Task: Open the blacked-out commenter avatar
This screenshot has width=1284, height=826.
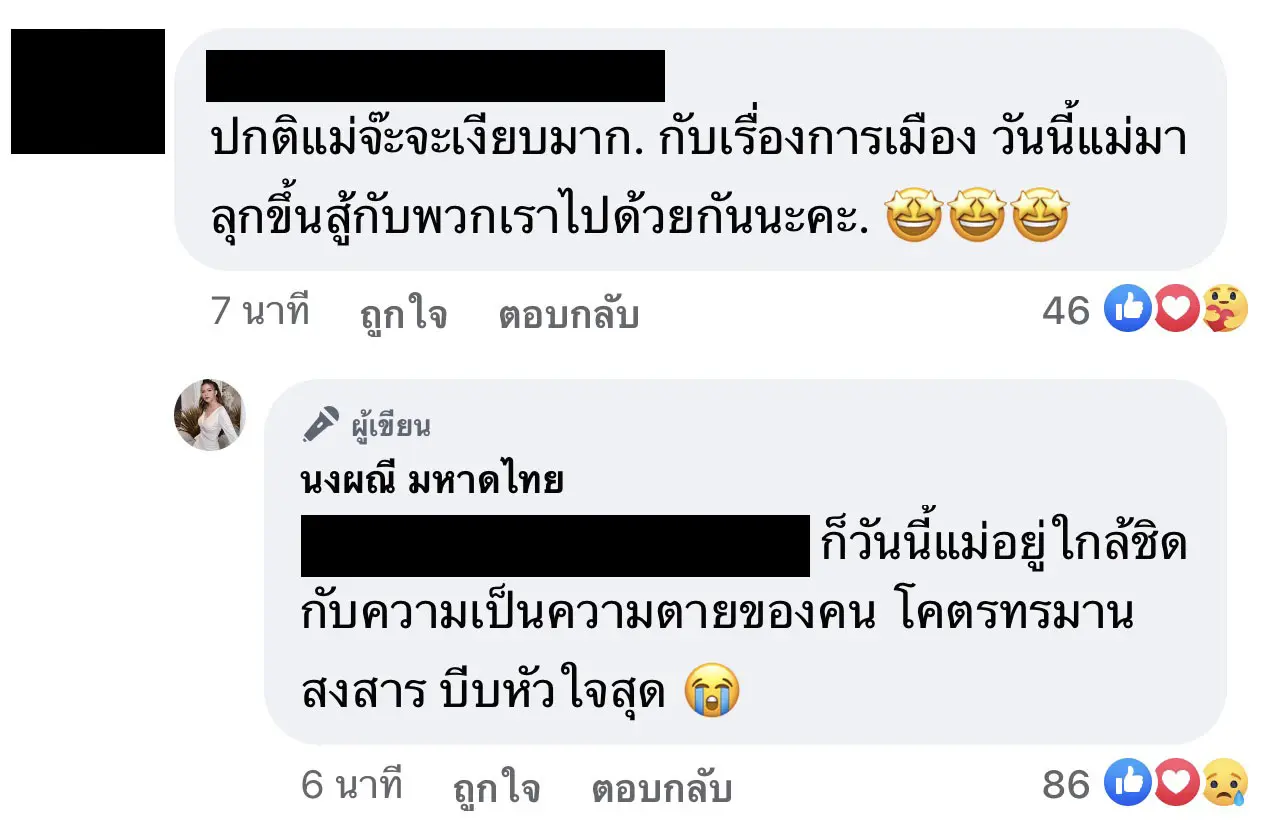Action: click(88, 91)
